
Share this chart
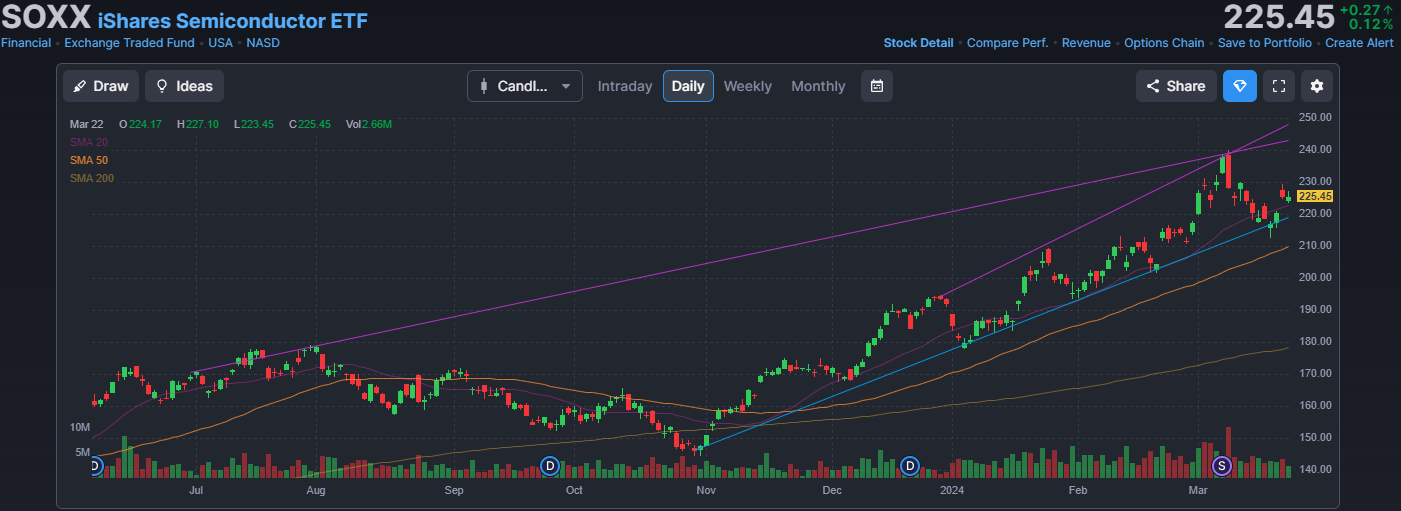[x=1176, y=86]
